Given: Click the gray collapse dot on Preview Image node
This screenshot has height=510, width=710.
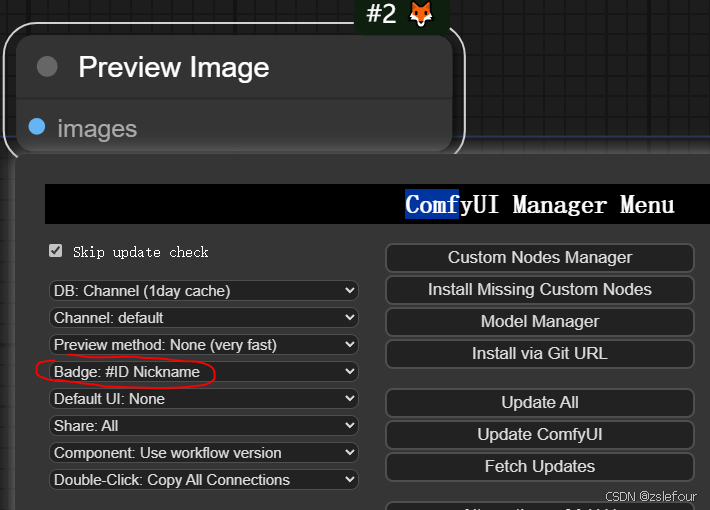Looking at the screenshot, I should coord(47,67).
